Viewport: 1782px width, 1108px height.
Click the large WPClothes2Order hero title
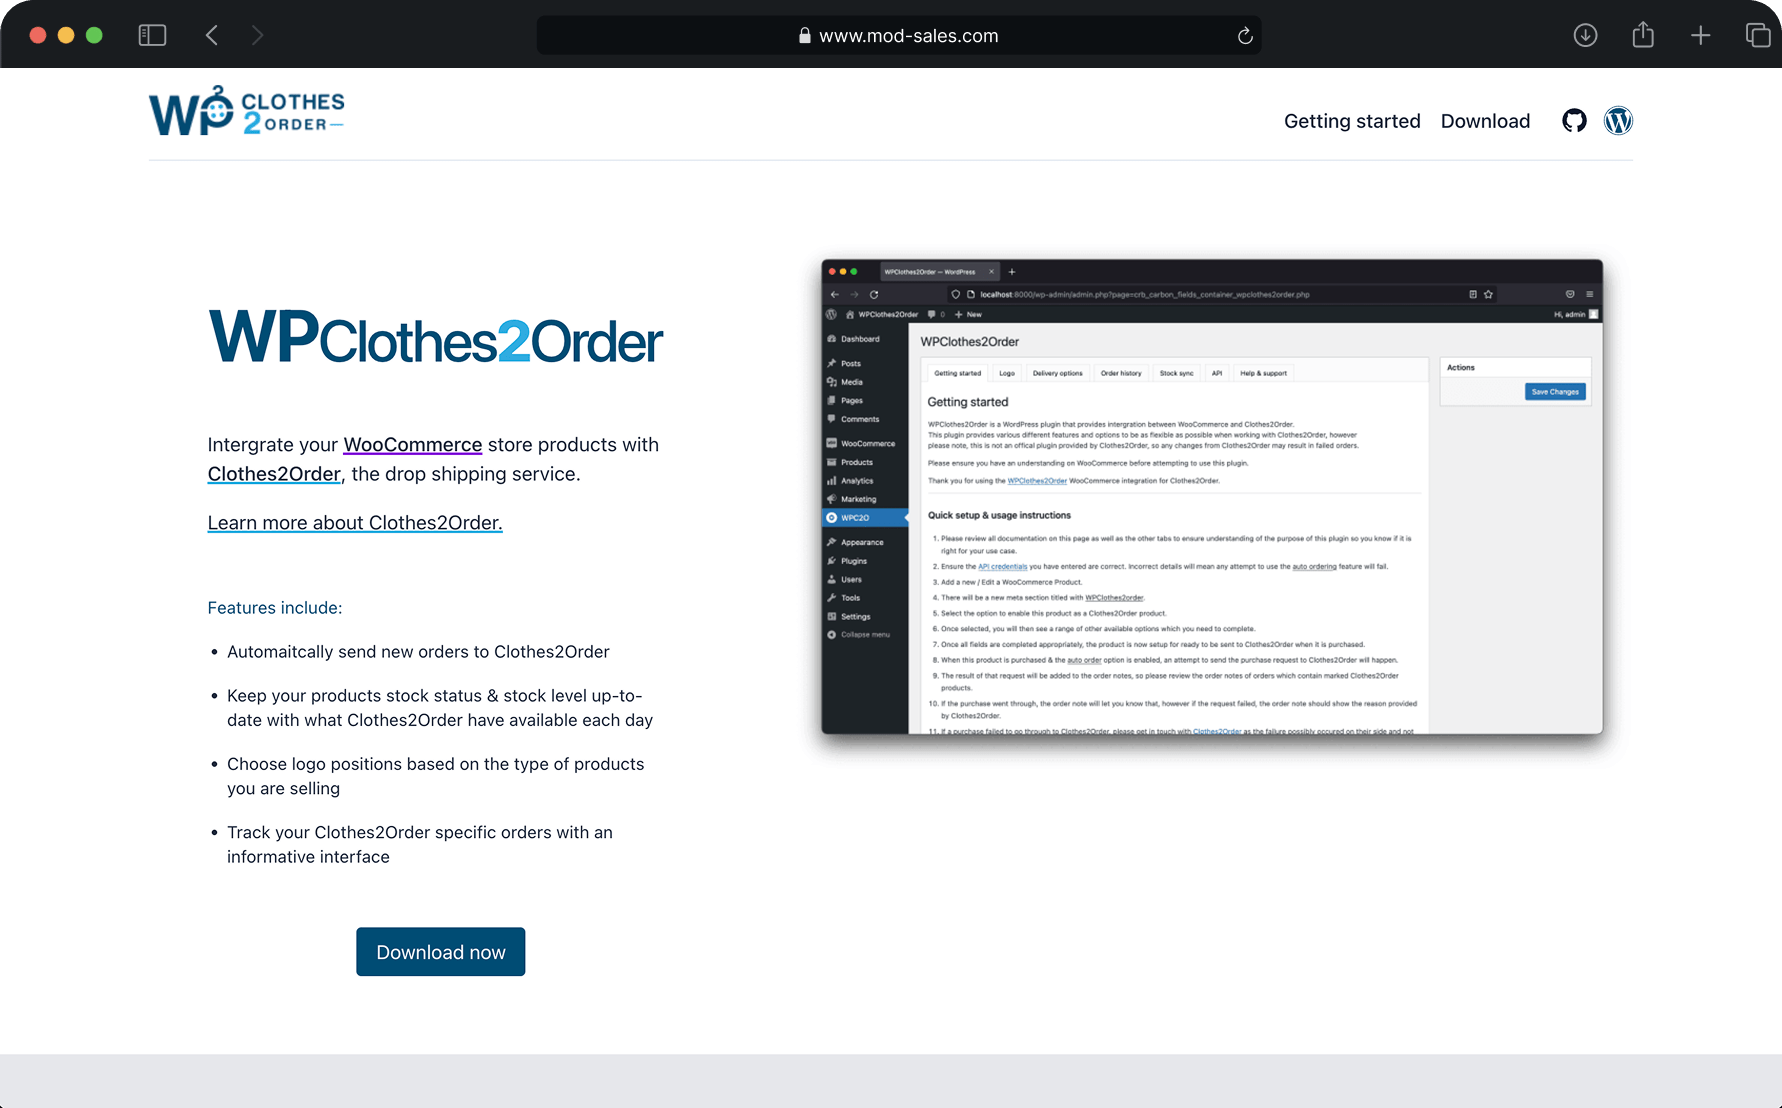click(x=435, y=338)
